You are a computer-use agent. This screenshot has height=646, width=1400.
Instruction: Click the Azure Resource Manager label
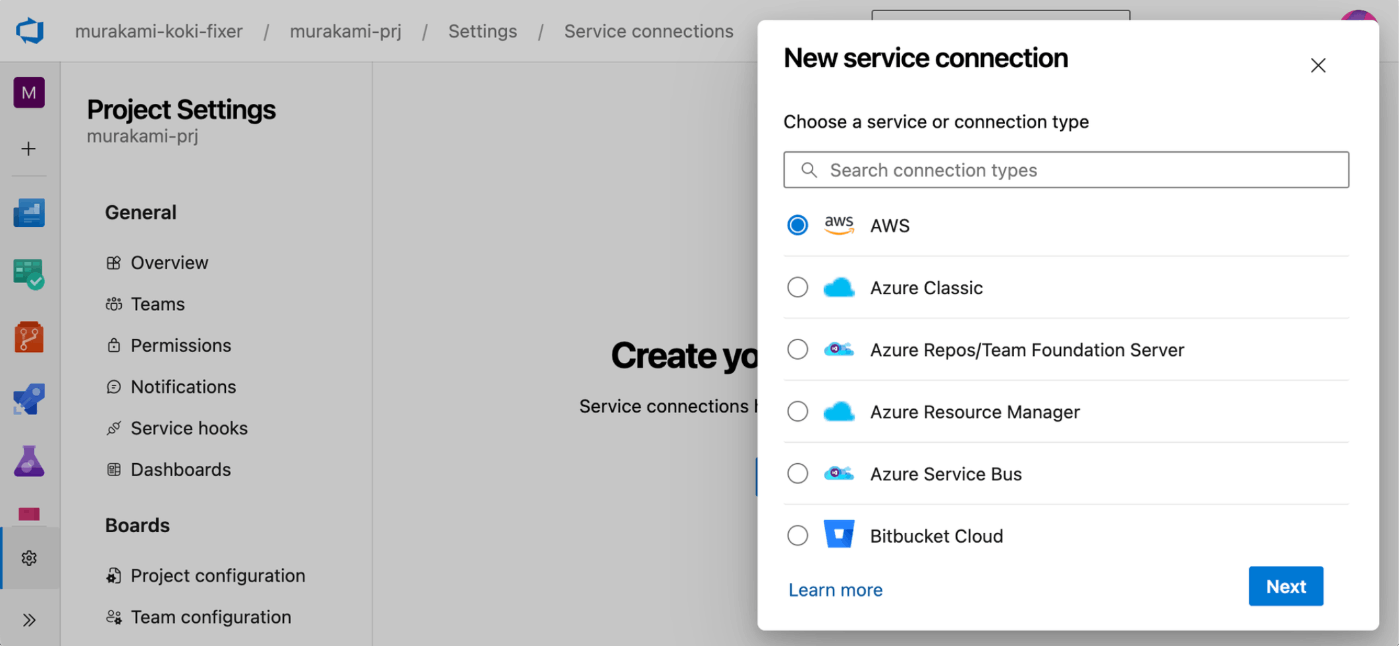975,412
